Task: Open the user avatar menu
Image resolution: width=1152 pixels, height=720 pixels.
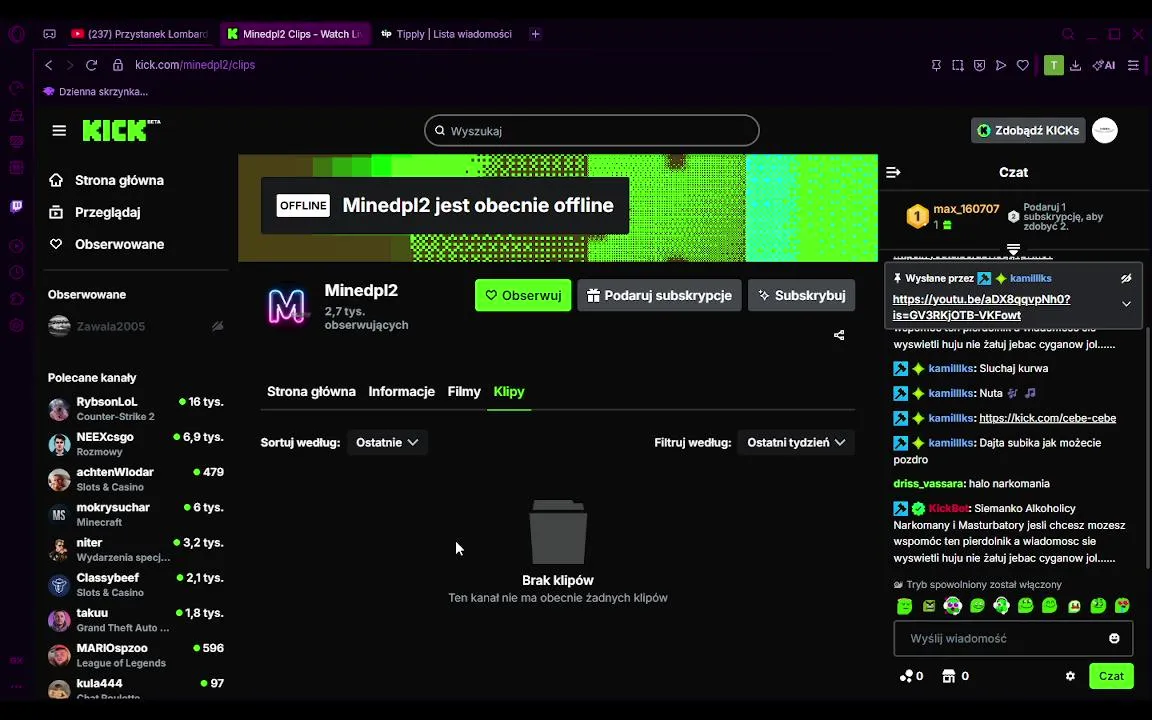Action: coord(1104,131)
